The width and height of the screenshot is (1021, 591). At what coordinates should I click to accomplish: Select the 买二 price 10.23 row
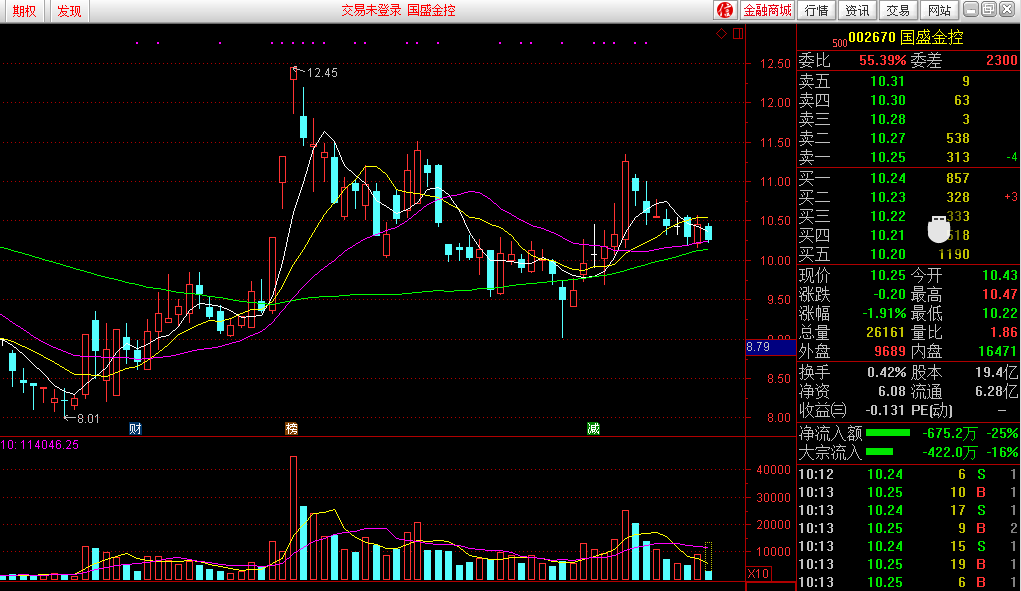tap(908, 197)
